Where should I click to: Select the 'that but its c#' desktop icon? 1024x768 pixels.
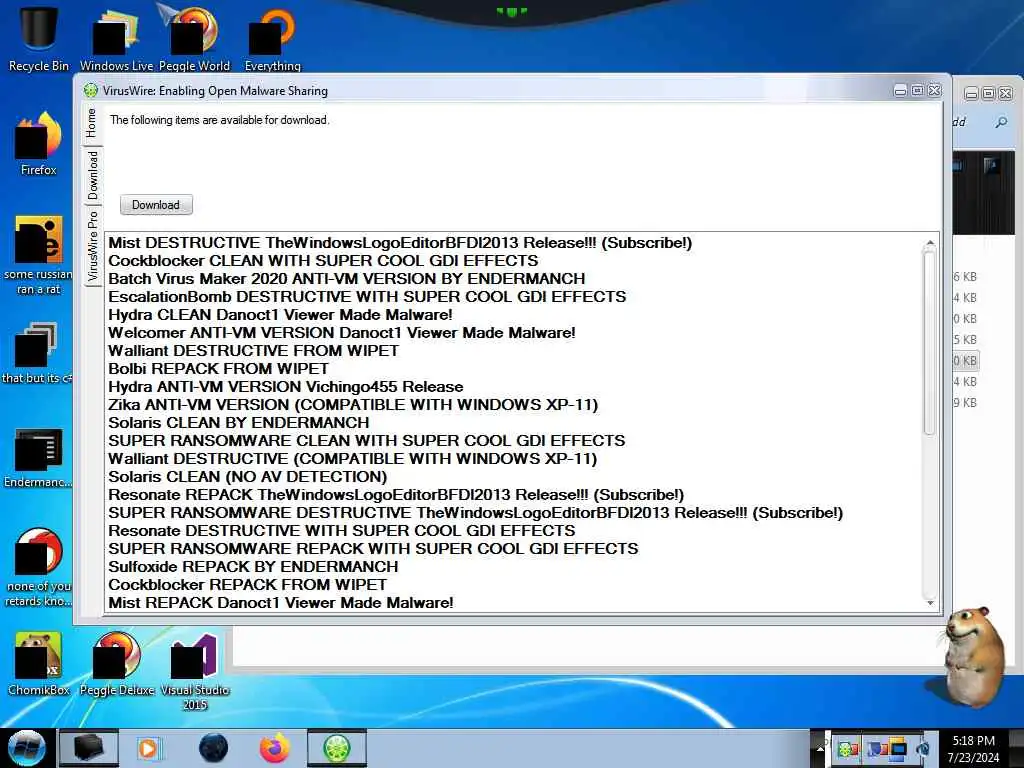point(37,353)
